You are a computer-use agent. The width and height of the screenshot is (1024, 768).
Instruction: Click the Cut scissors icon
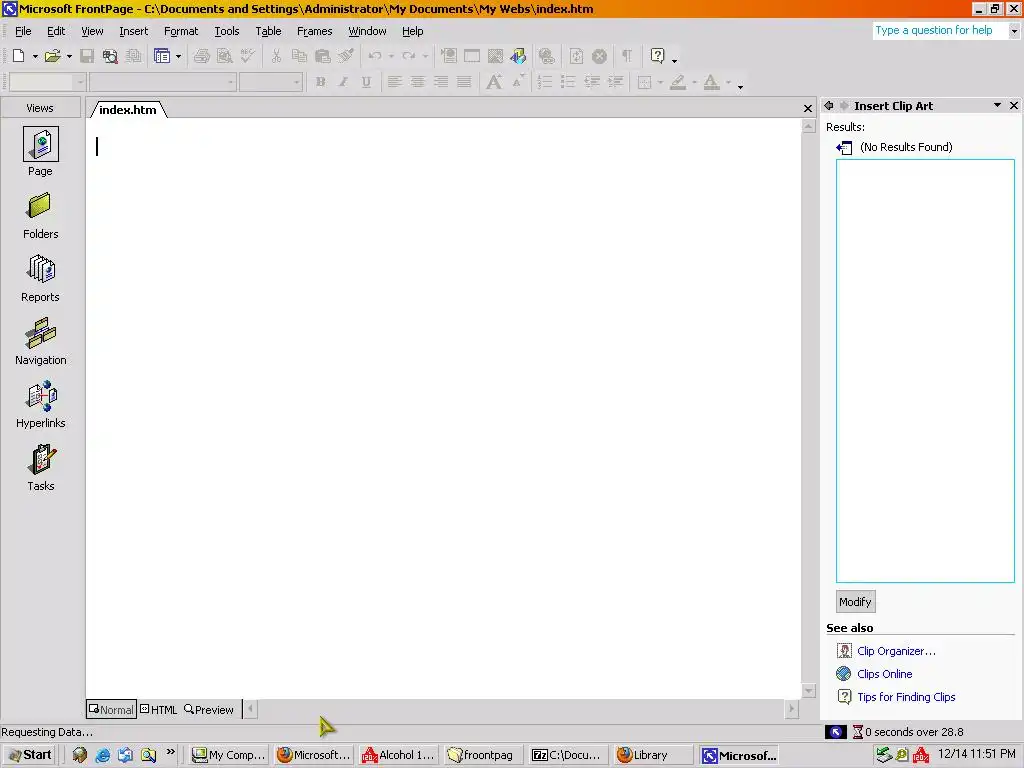(276, 56)
